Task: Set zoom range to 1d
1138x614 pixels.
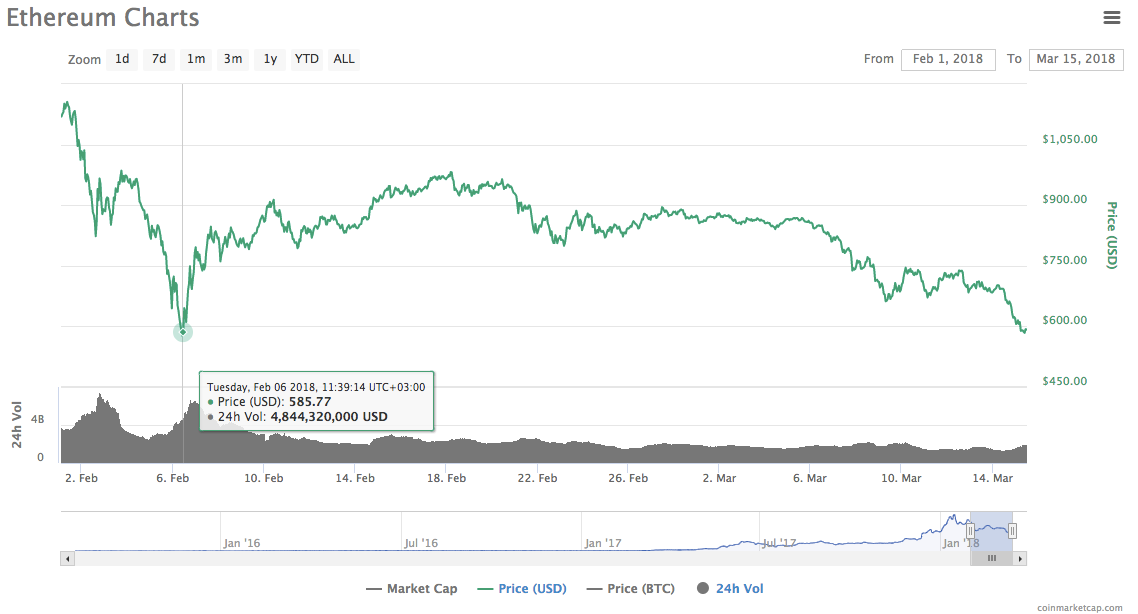Action: [x=122, y=59]
